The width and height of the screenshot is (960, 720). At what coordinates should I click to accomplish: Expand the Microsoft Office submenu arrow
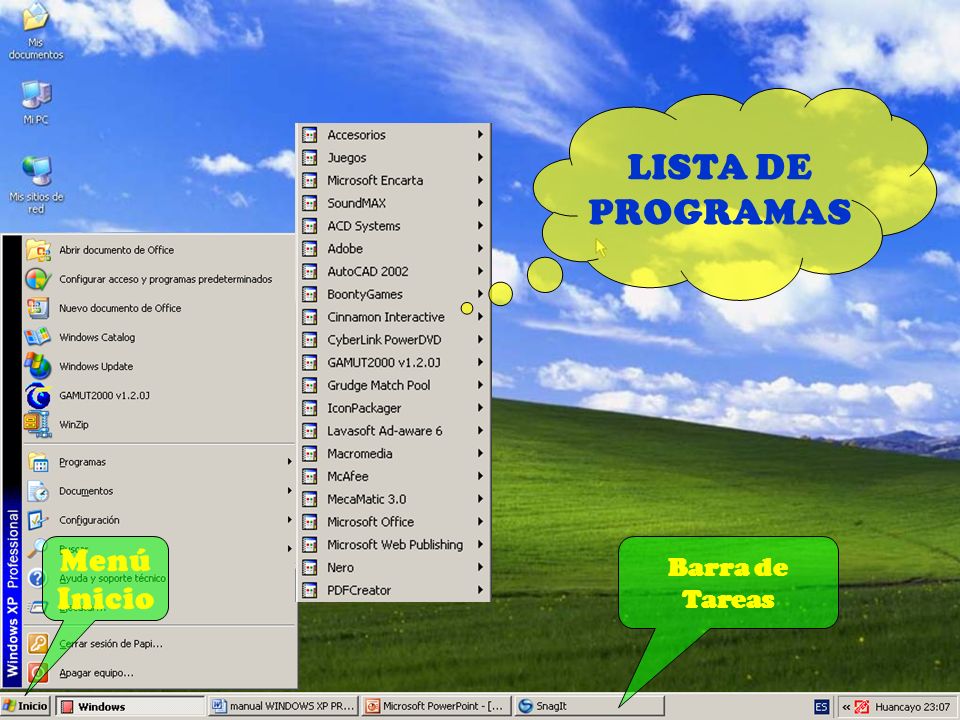[x=481, y=522]
